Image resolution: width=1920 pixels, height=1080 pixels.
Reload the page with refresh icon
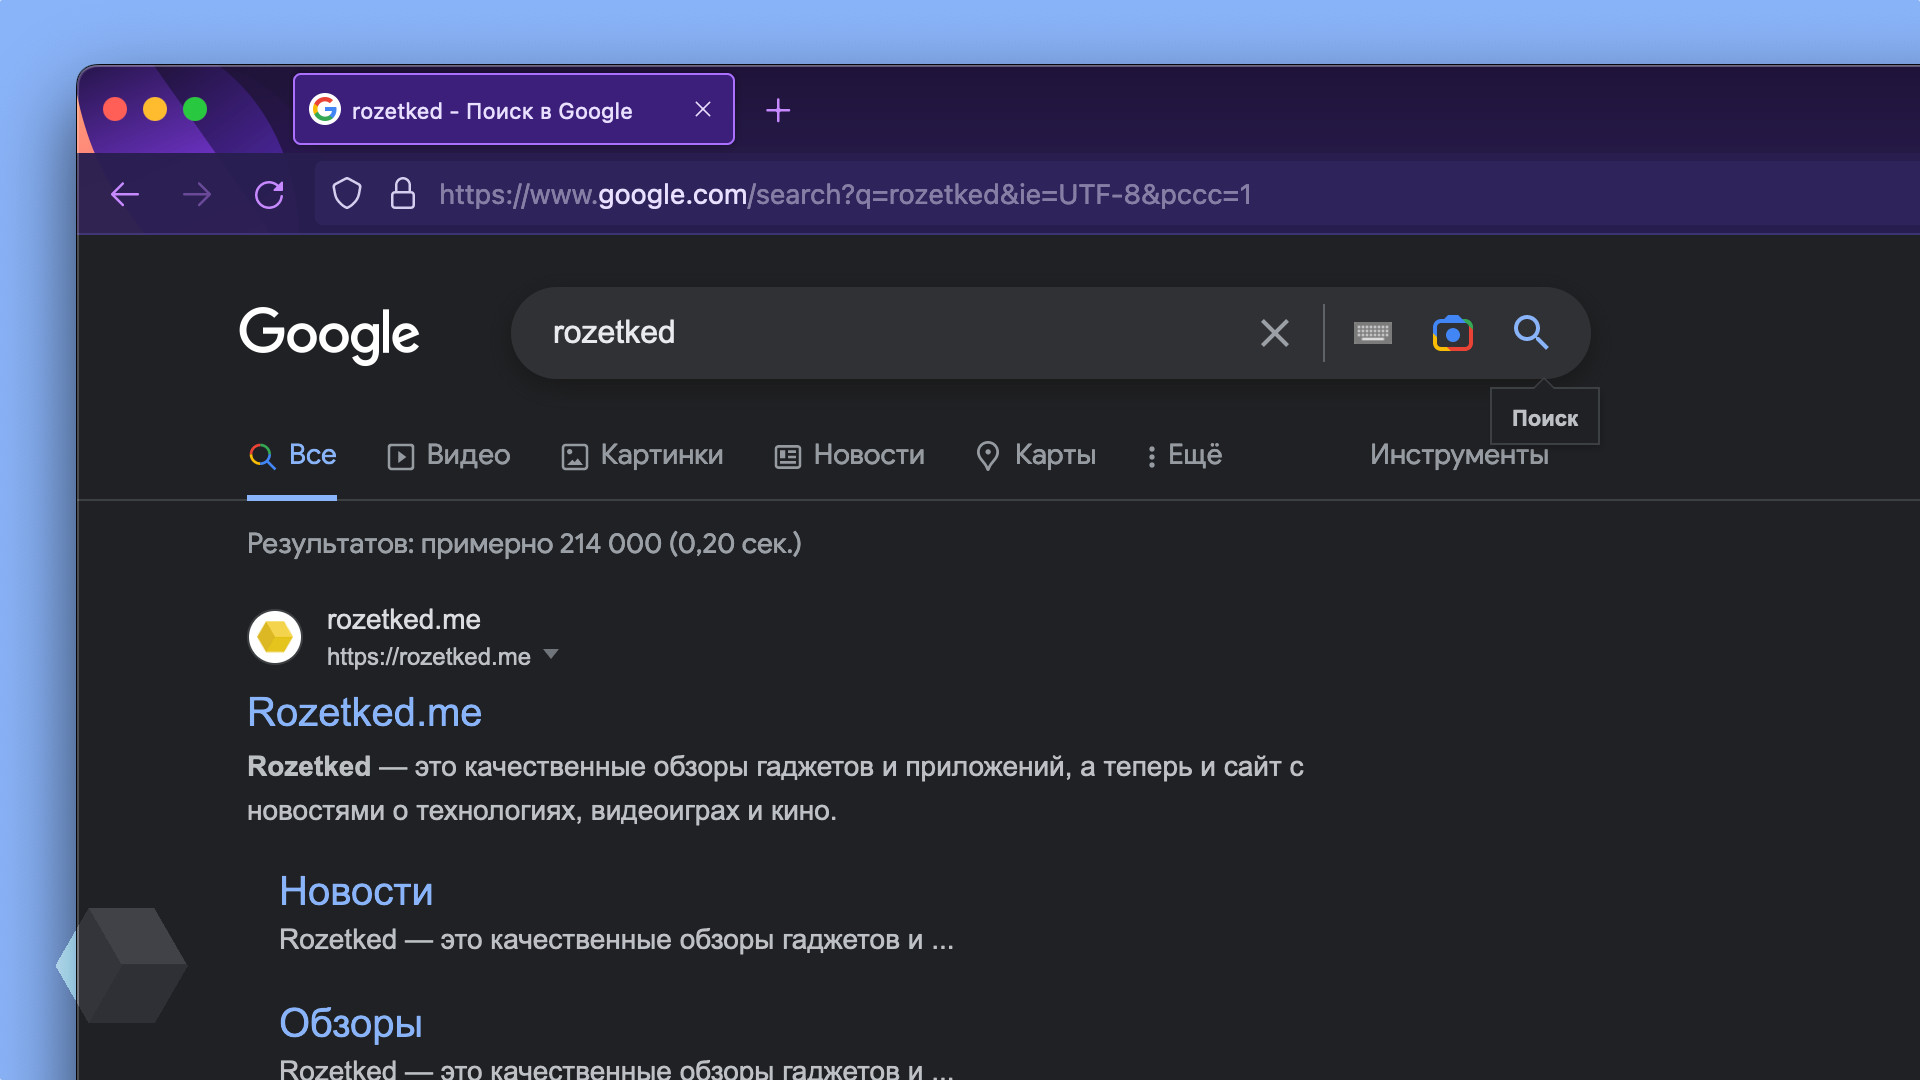point(269,194)
